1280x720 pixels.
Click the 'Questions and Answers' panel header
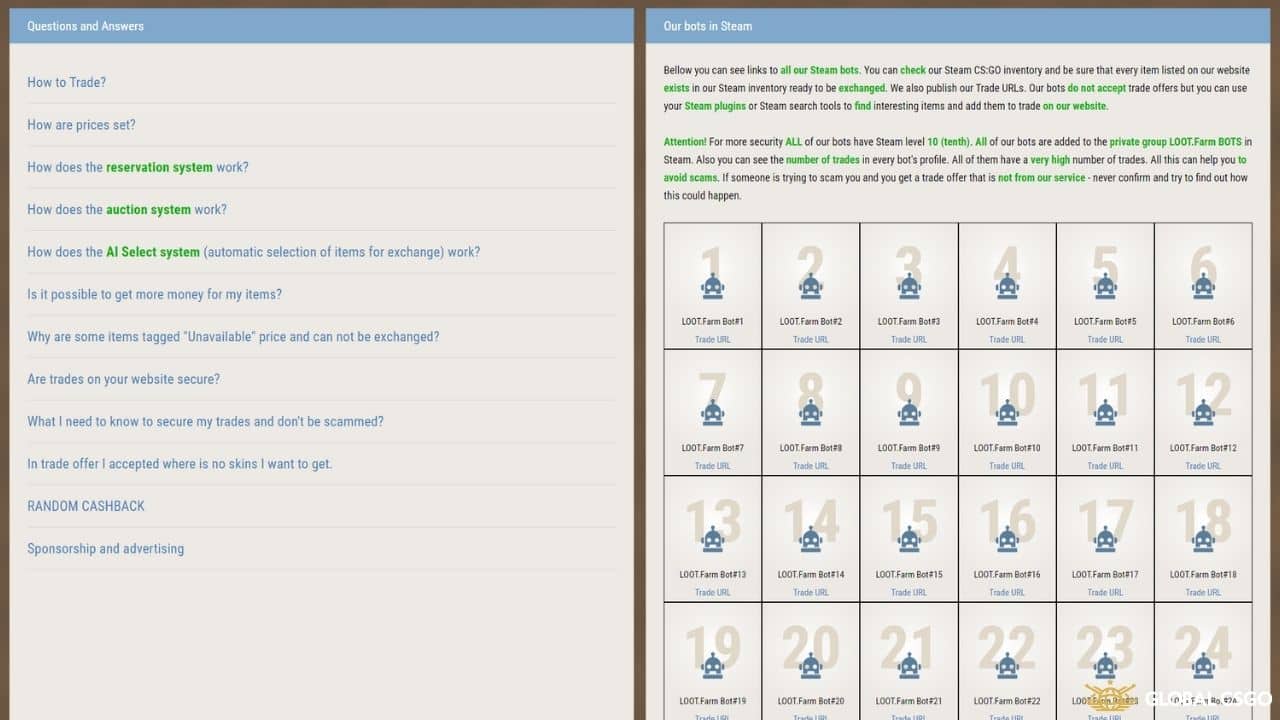tap(321, 26)
